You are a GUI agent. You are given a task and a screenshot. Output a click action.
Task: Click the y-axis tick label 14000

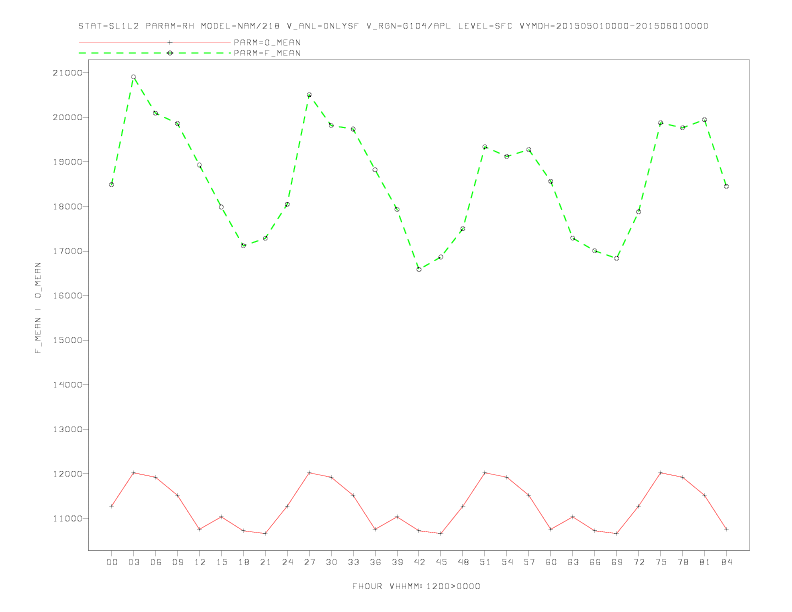coord(67,385)
